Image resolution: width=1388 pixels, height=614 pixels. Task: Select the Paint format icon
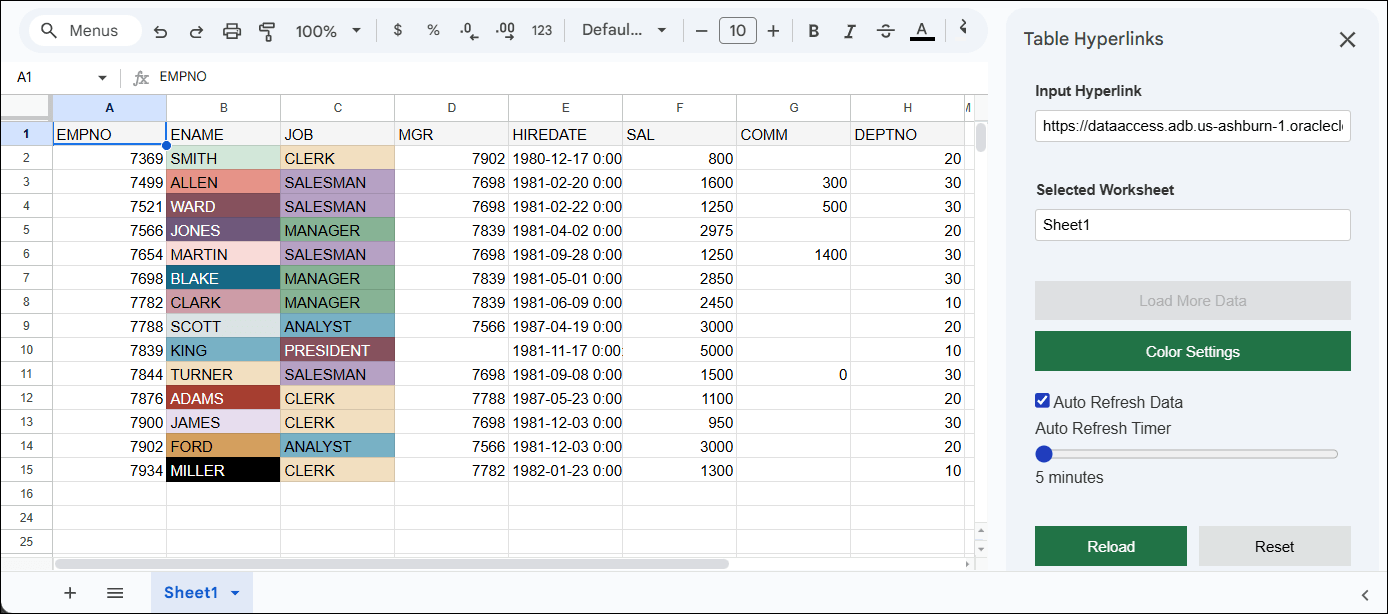(x=267, y=31)
